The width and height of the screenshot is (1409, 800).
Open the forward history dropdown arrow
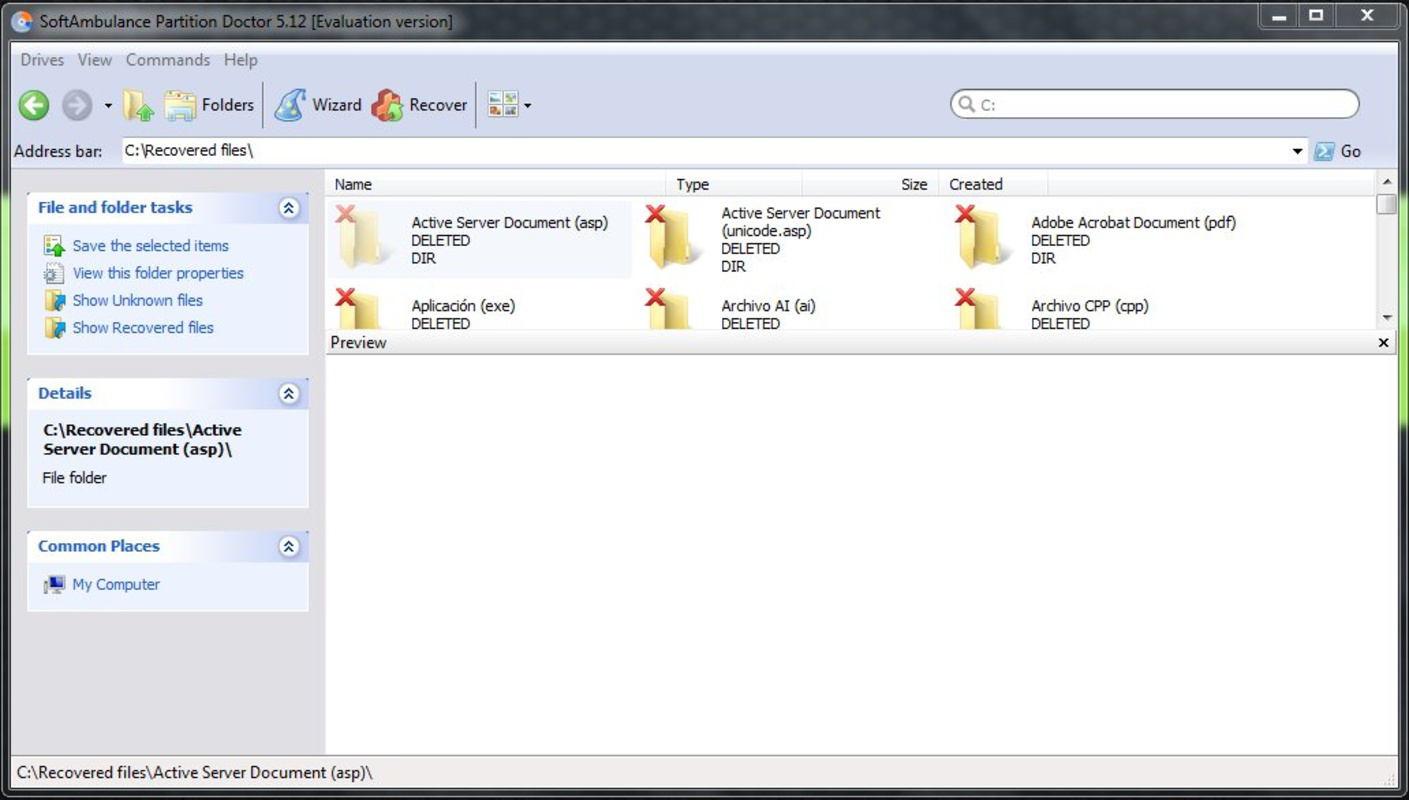(x=108, y=106)
